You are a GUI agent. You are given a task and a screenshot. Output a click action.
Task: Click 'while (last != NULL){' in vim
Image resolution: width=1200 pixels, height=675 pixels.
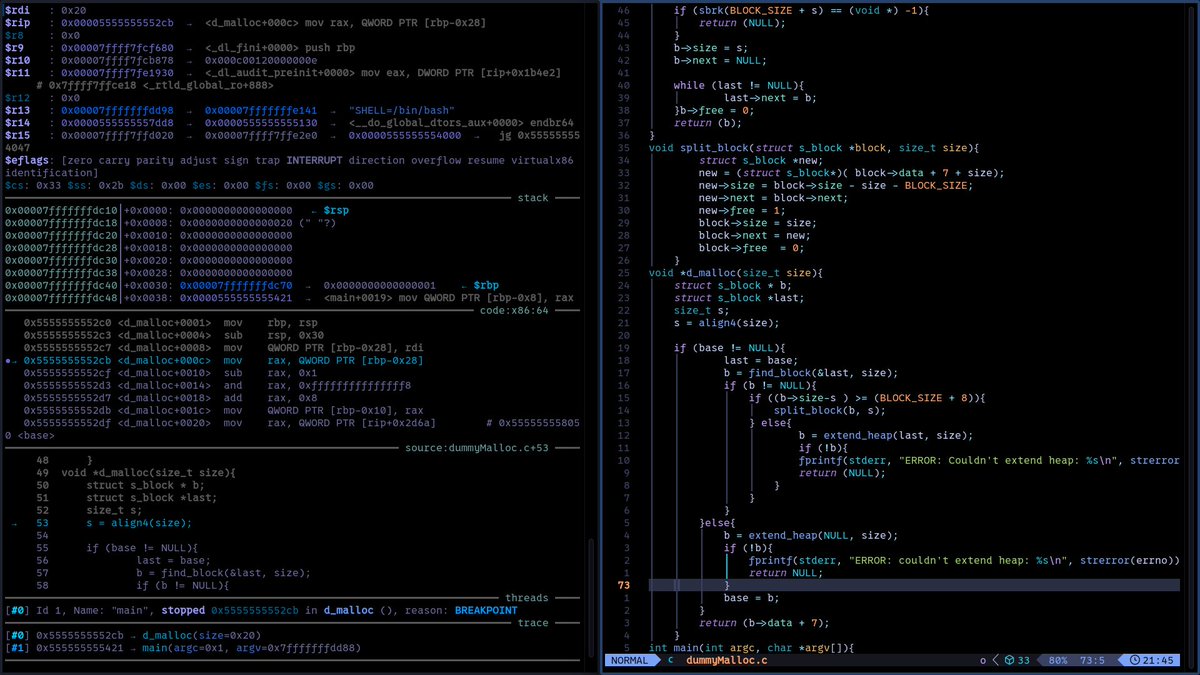(x=739, y=85)
